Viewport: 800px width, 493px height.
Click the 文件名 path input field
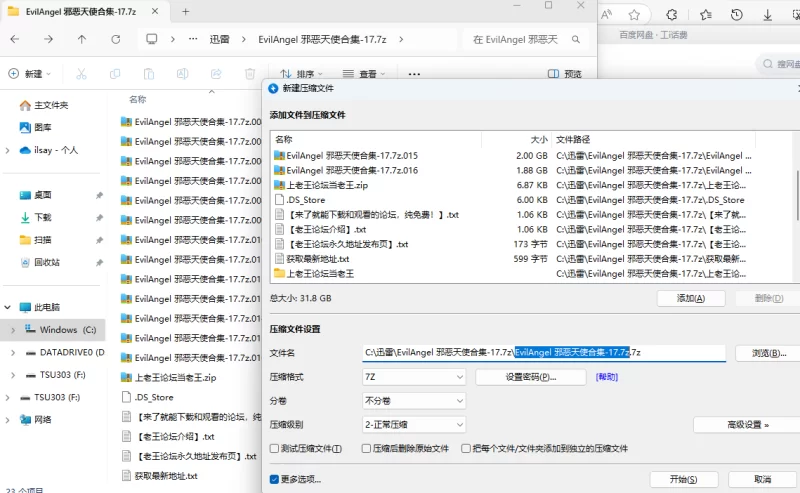pyautogui.click(x=544, y=353)
